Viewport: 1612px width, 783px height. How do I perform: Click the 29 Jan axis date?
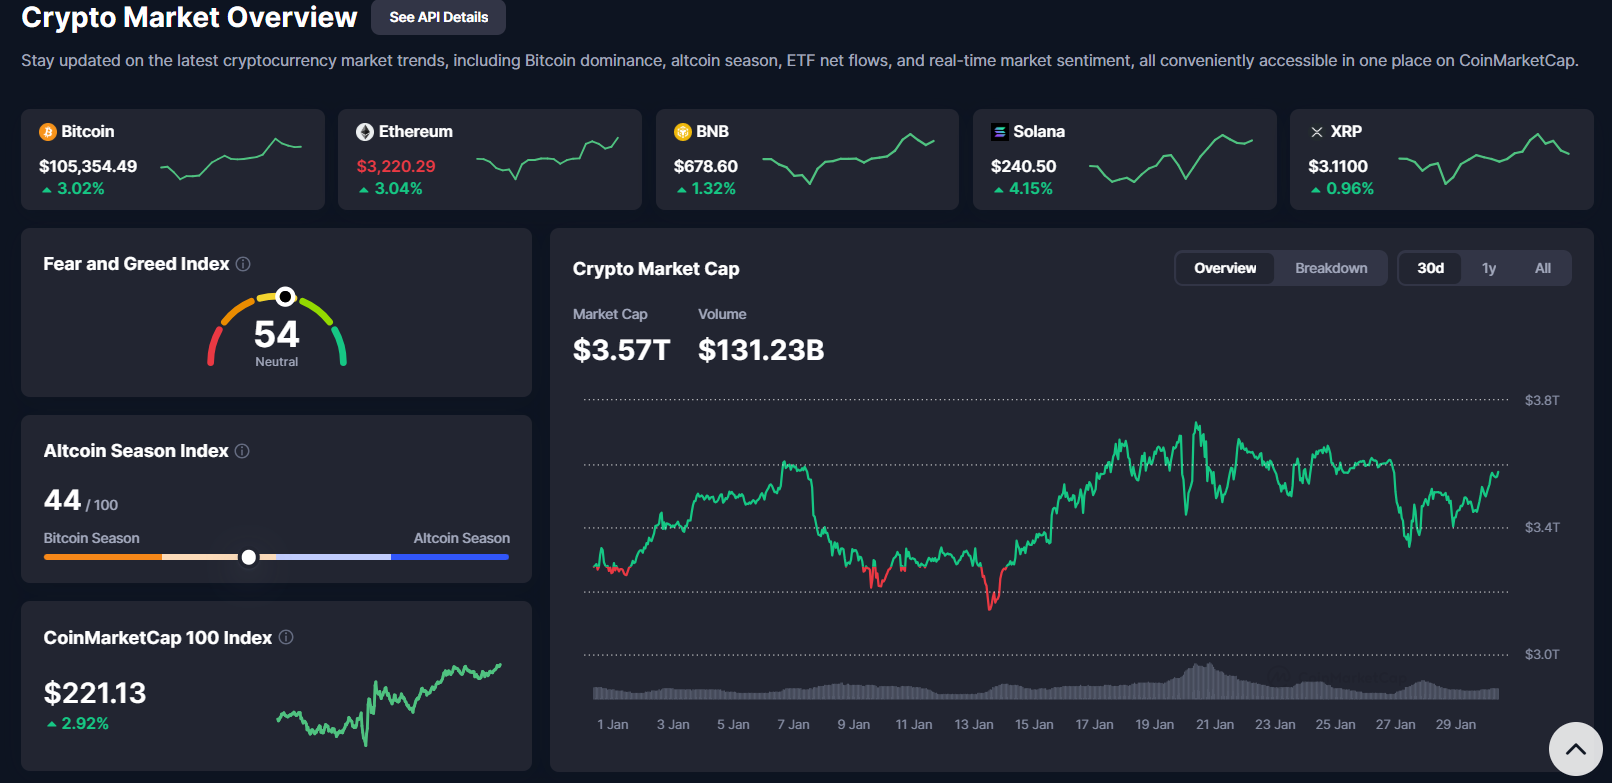point(1456,725)
